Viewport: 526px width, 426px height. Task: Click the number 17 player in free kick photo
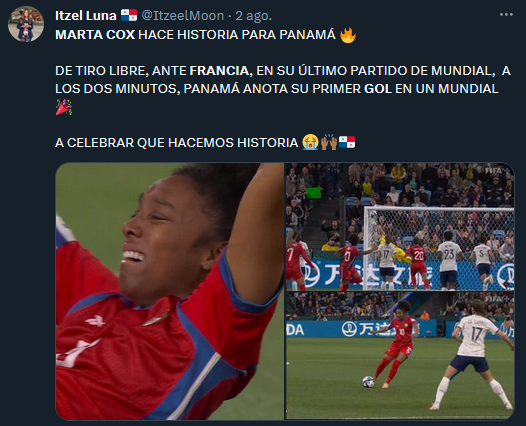tap(473, 356)
